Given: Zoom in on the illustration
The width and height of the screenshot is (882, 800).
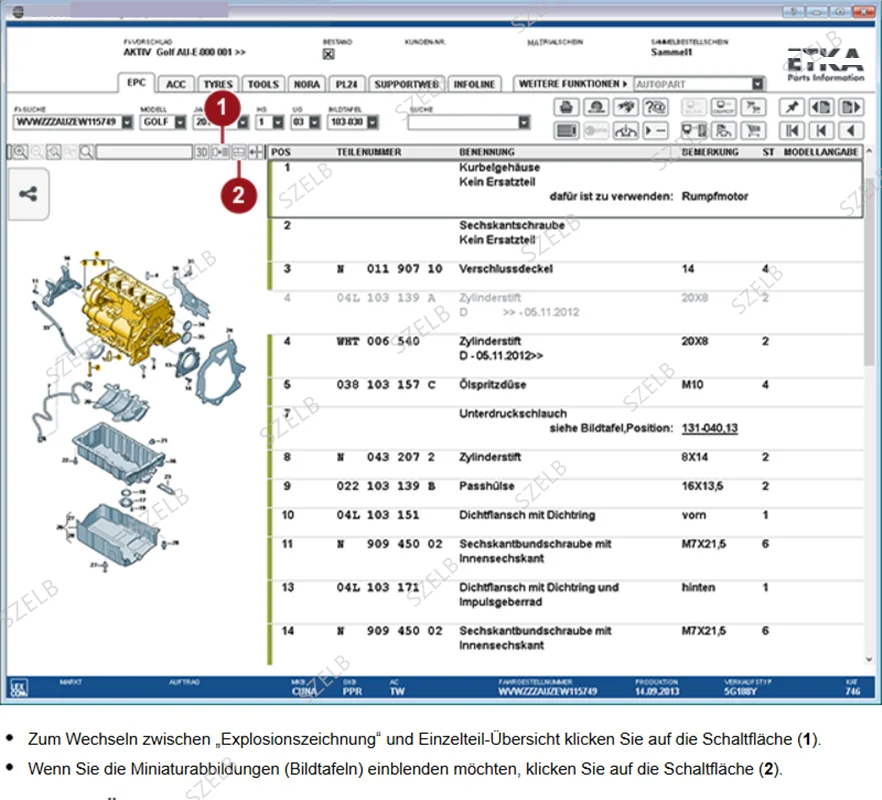Looking at the screenshot, I should (20, 152).
